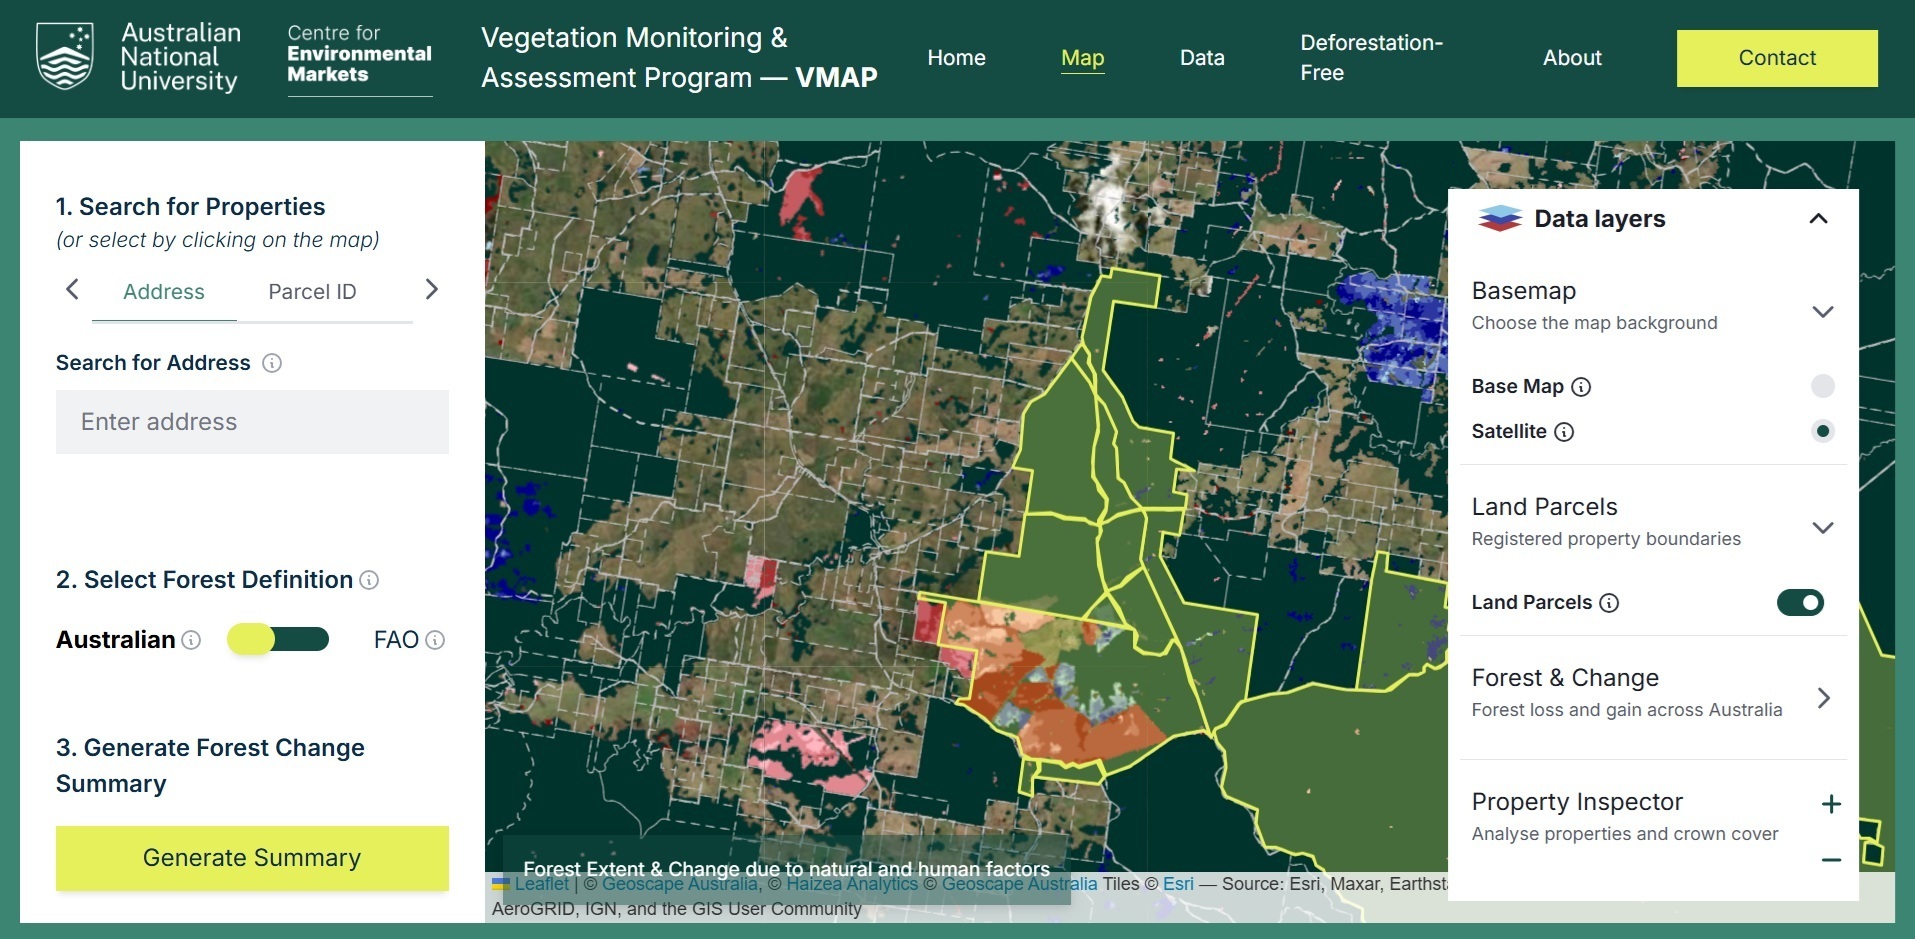Expand the Forest & Change section
Viewport: 1915px width, 939px height.
tap(1823, 698)
